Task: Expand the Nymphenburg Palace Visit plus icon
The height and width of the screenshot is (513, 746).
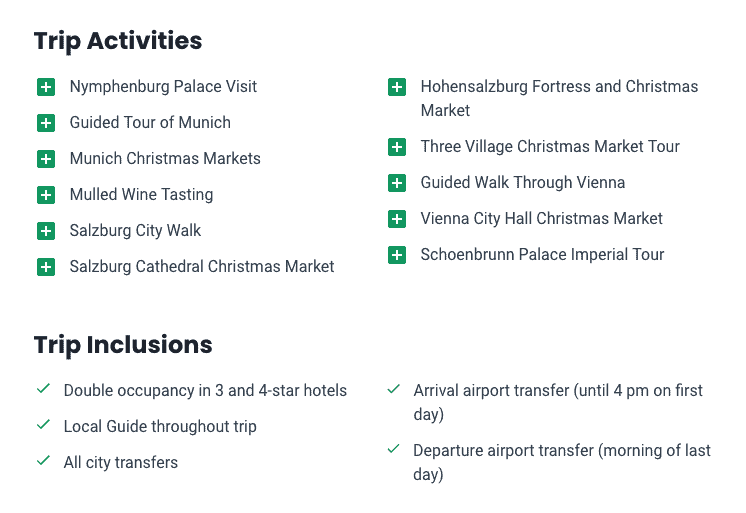Action: 46,87
